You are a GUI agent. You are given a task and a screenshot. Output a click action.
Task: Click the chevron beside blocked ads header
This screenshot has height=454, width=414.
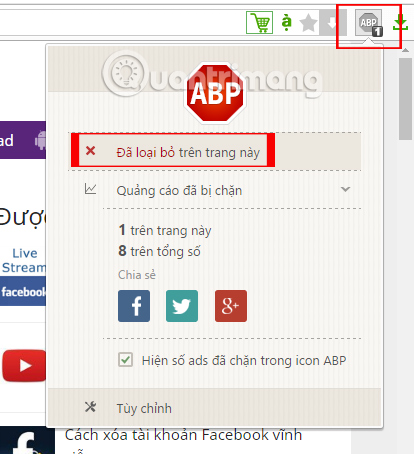(345, 189)
